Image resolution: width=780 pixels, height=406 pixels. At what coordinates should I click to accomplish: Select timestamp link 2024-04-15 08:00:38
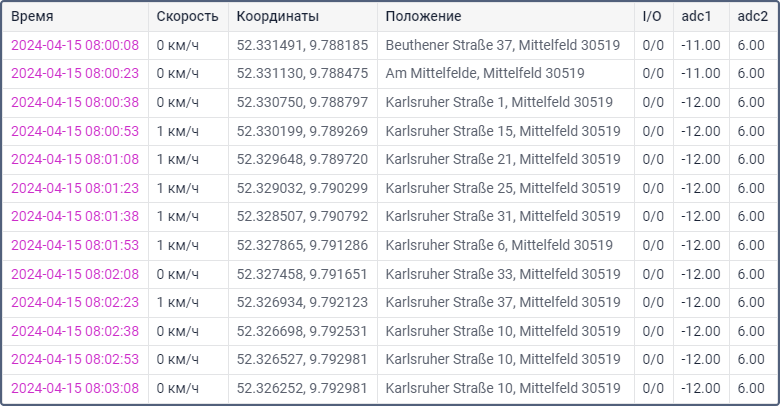pyautogui.click(x=75, y=102)
